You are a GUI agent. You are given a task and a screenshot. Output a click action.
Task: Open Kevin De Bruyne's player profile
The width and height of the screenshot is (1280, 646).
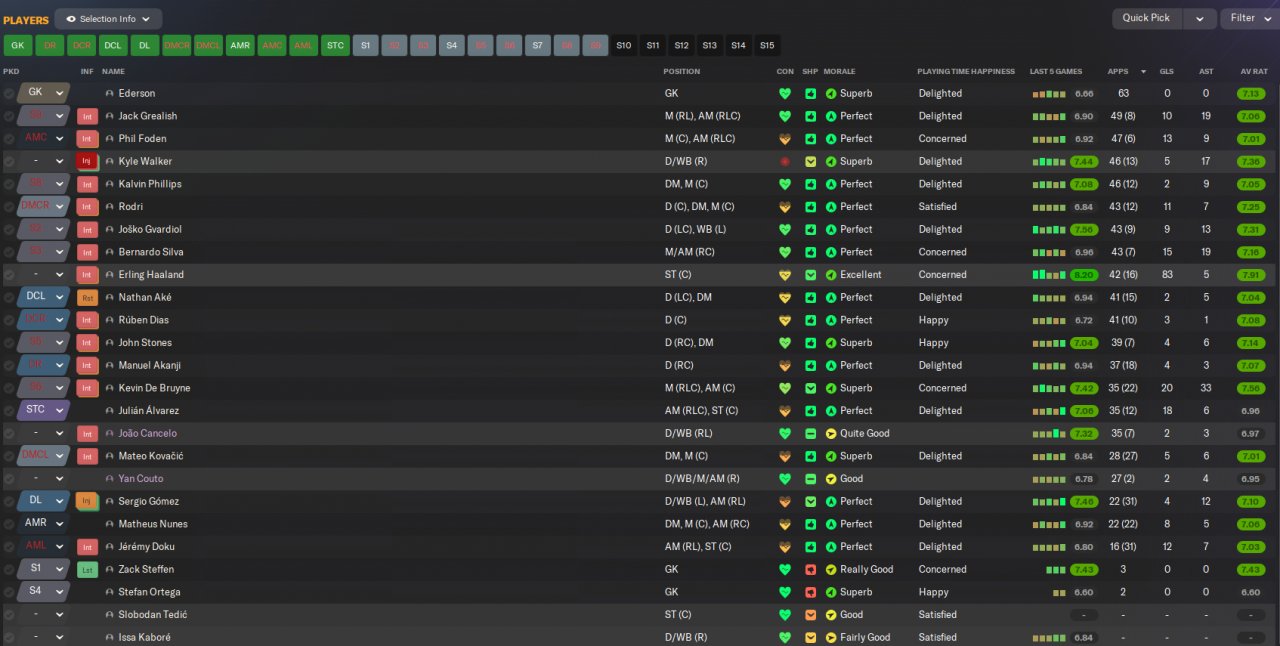pyautogui.click(x=154, y=388)
